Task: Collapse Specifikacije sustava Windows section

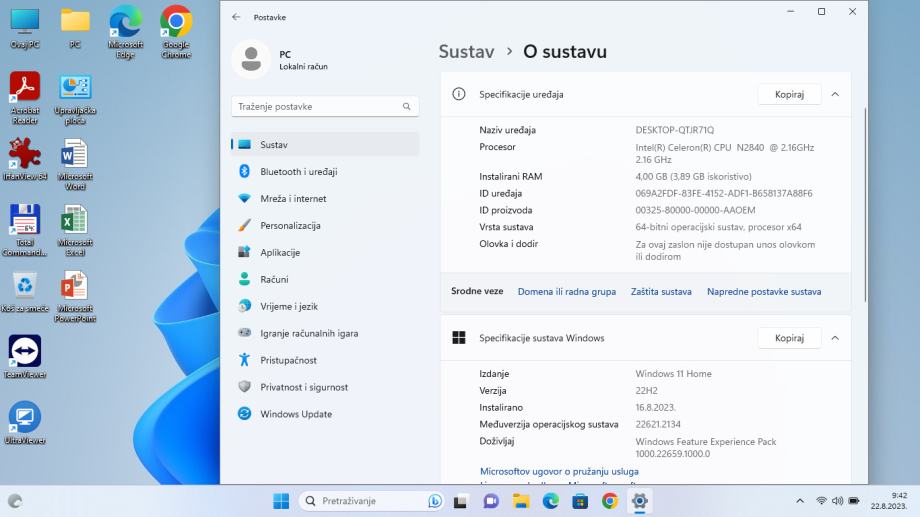Action: (835, 338)
